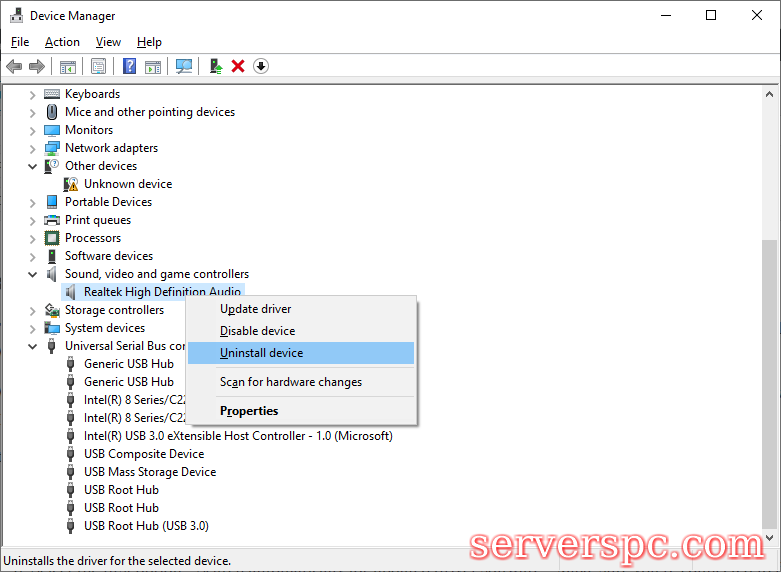781x572 pixels.
Task: Click Scan for hardware changes toolbar icon
Action: [x=184, y=66]
